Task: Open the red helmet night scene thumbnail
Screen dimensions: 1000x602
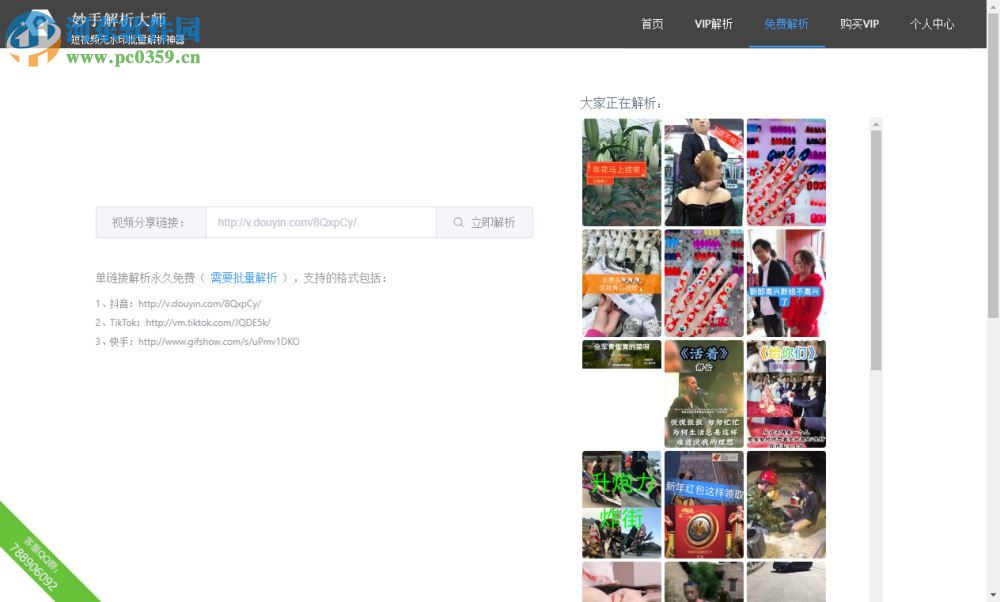Action: (x=786, y=505)
